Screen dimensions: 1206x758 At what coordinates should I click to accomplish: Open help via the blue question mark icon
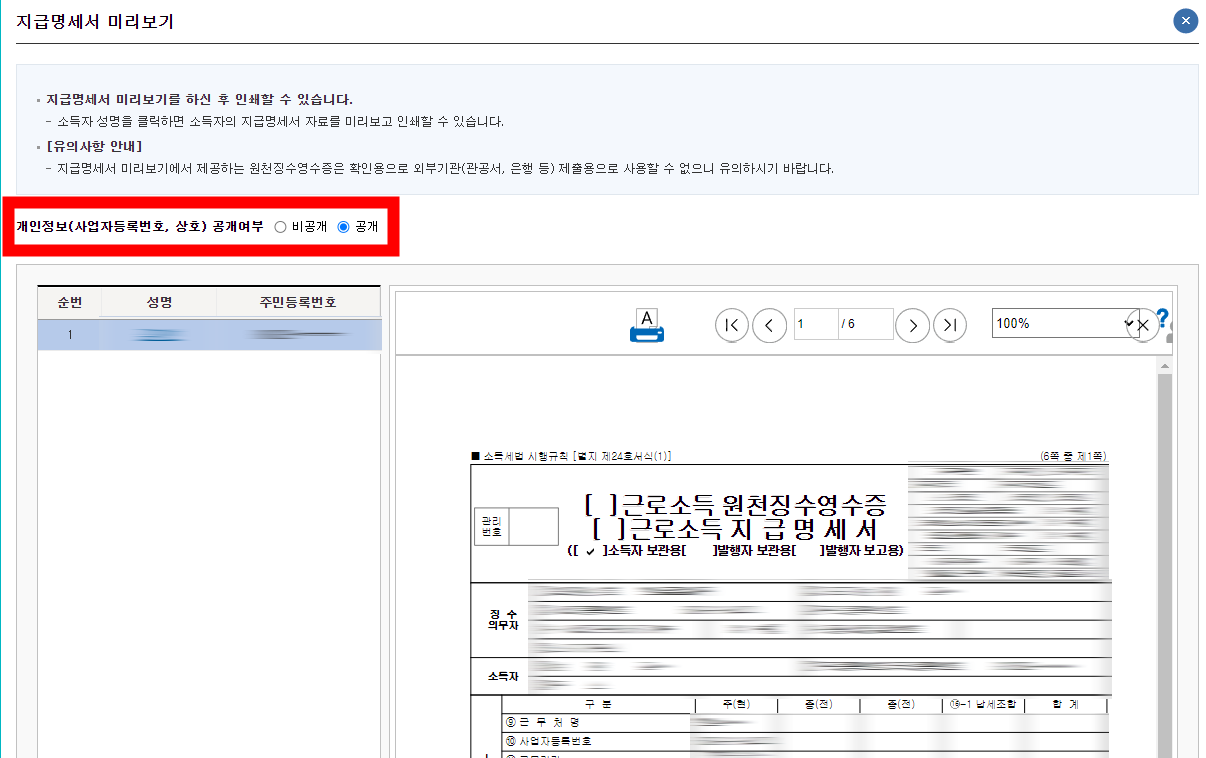tap(1162, 318)
